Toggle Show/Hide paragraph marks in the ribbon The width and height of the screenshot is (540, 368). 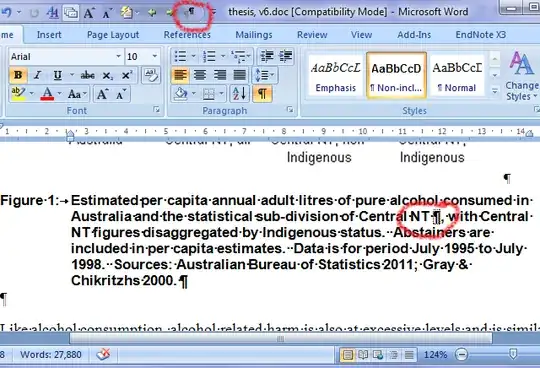point(262,94)
